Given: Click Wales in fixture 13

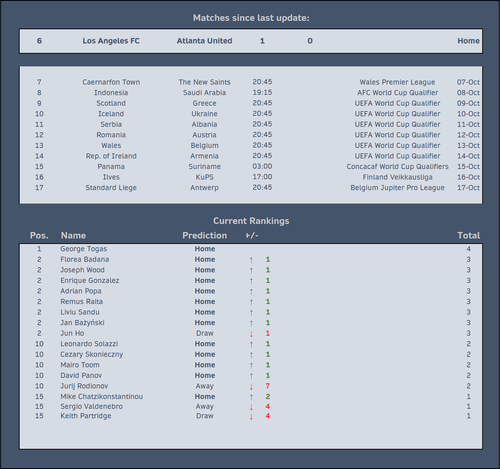Looking at the screenshot, I should (x=111, y=146).
